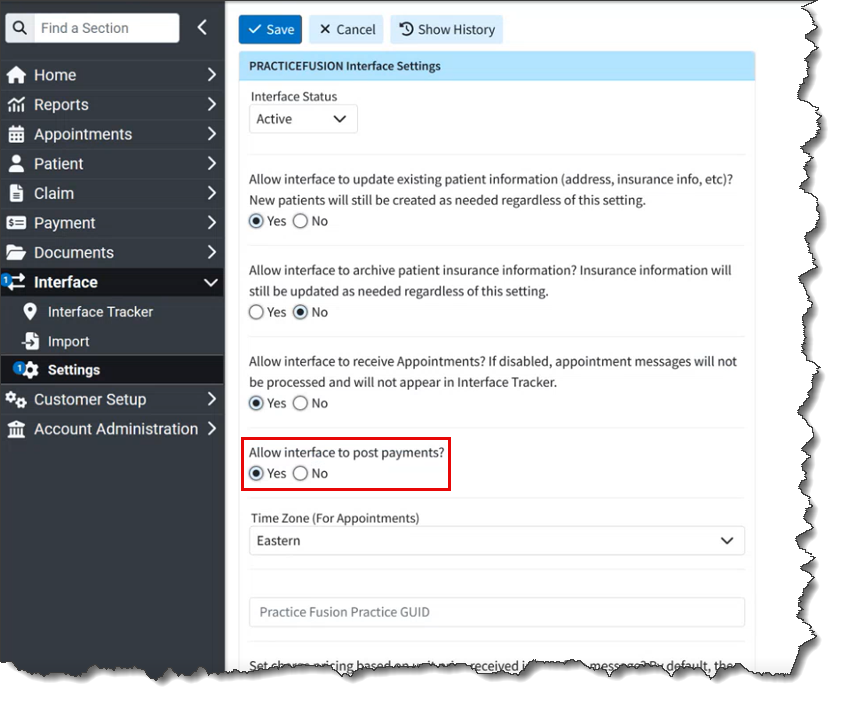
Task: Open the Payment menu item
Action: pyautogui.click(x=112, y=223)
